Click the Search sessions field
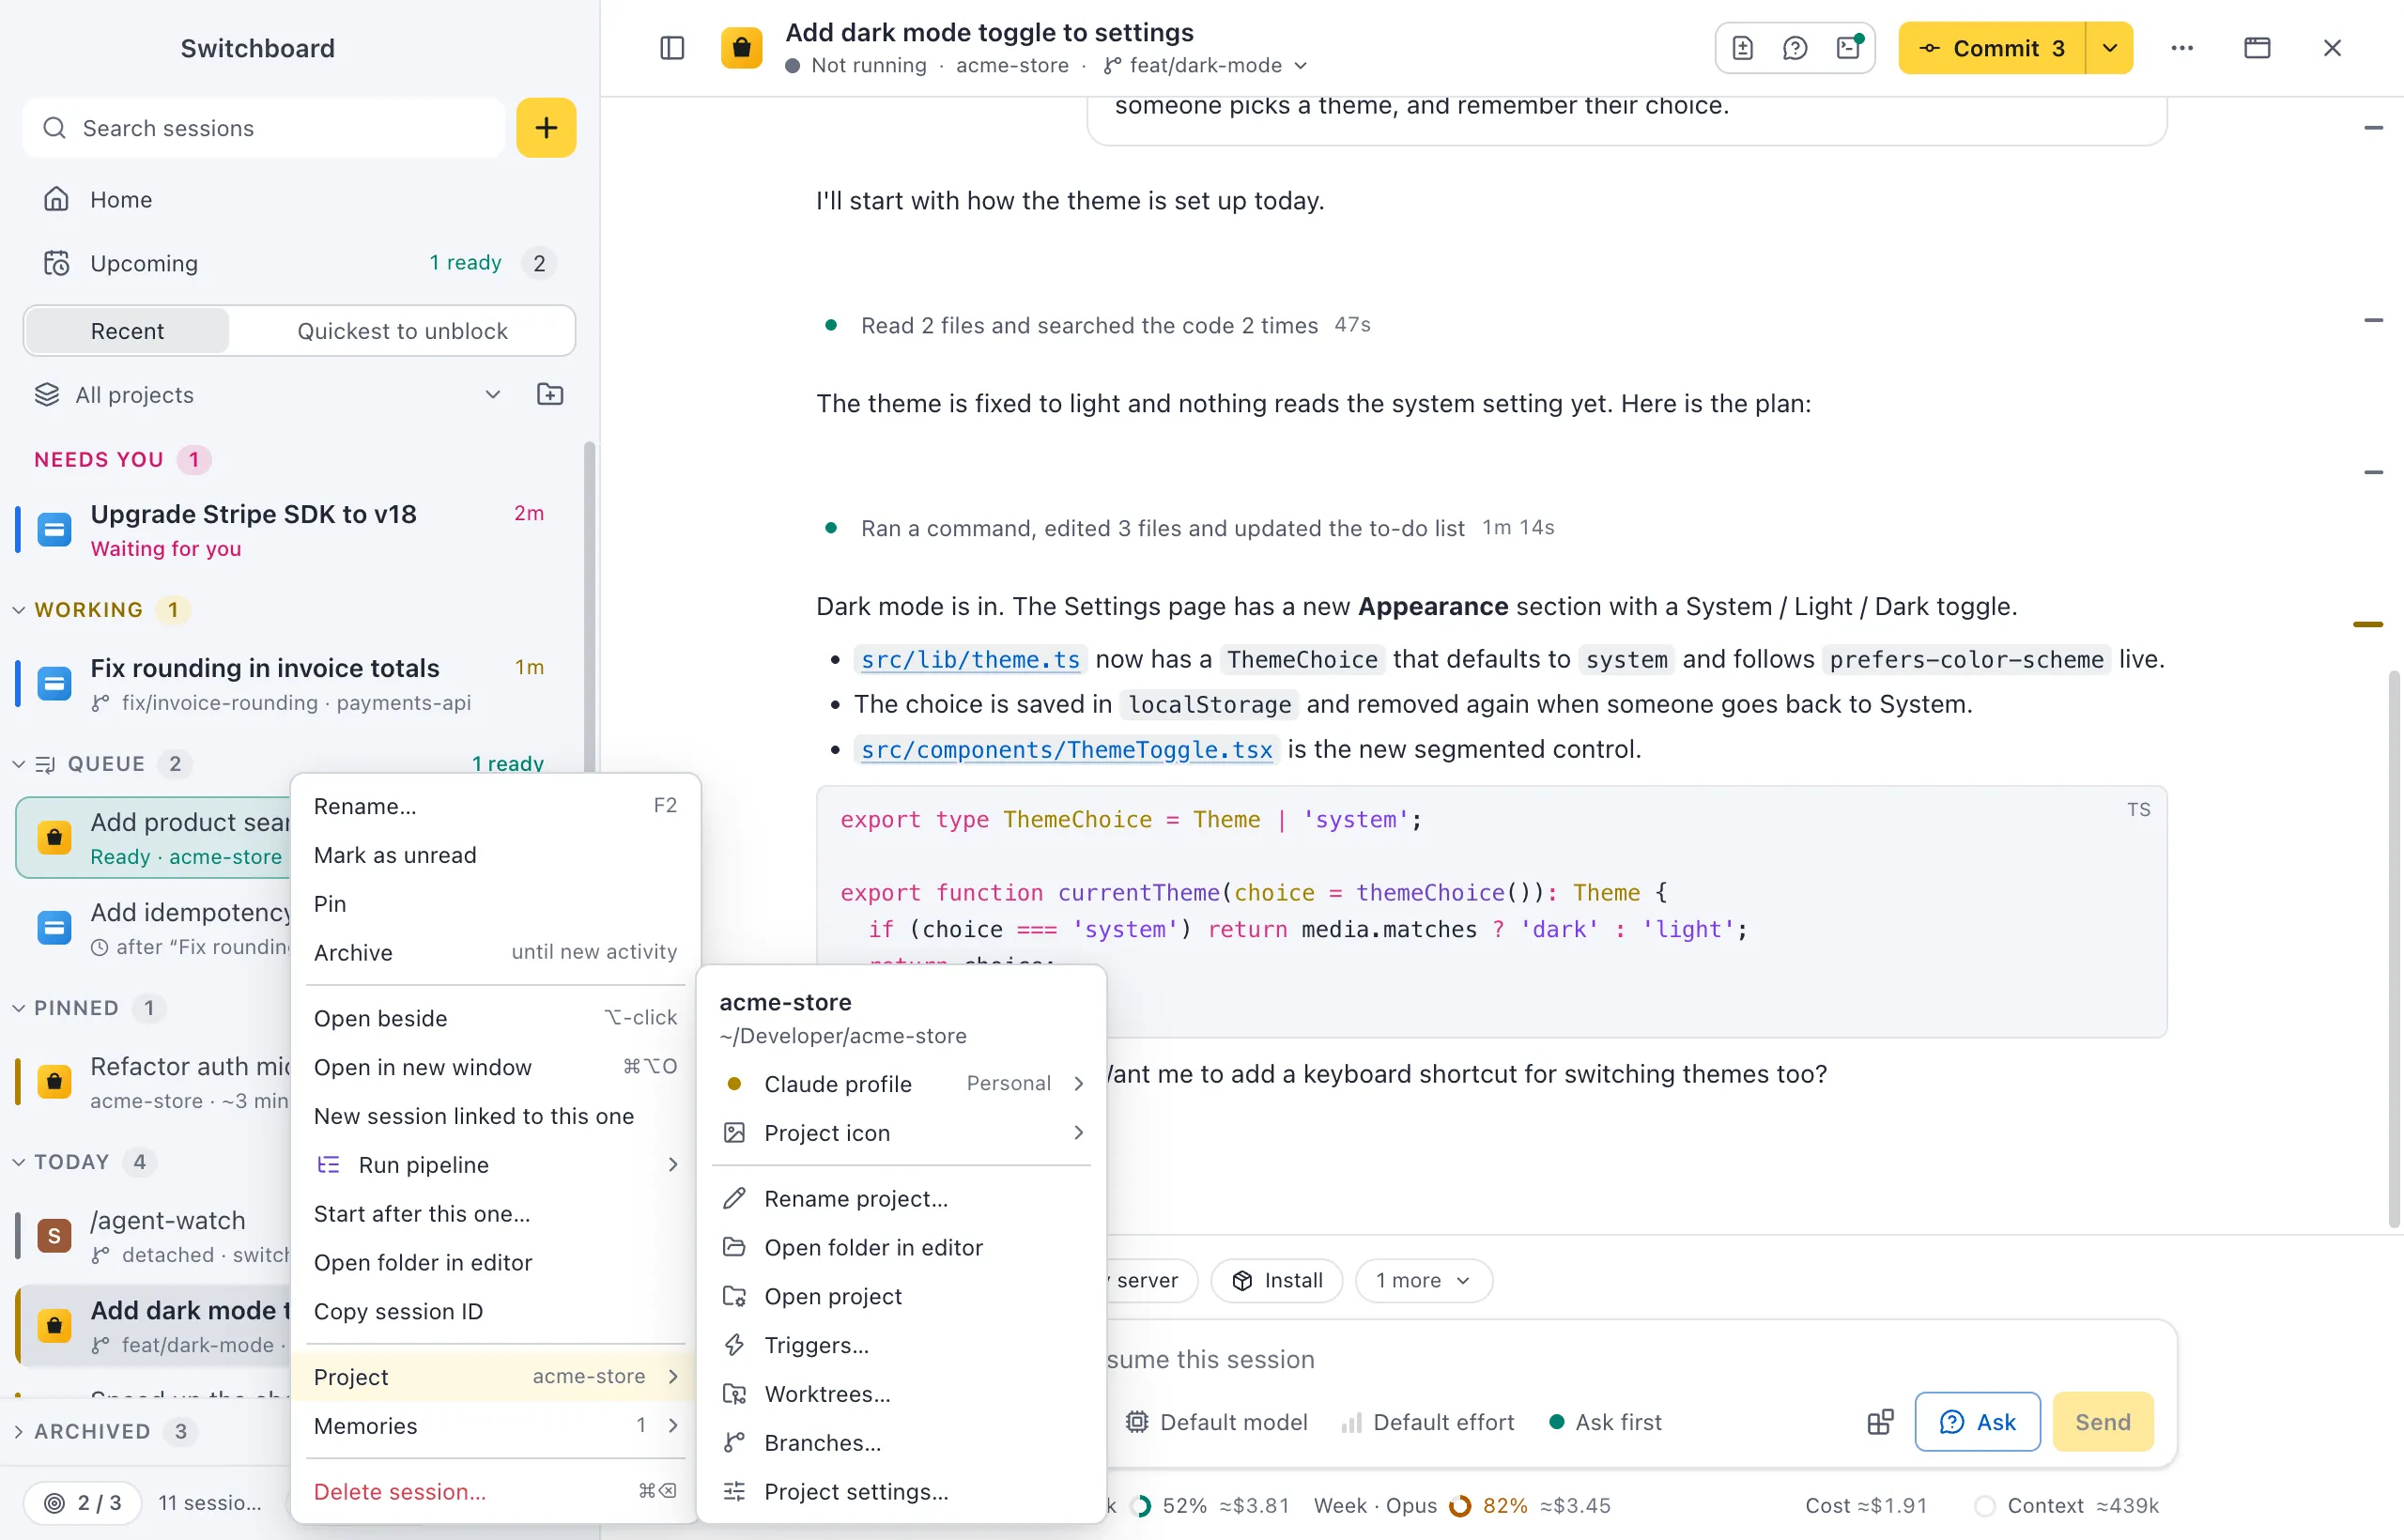The width and height of the screenshot is (2404, 1540). tap(264, 128)
